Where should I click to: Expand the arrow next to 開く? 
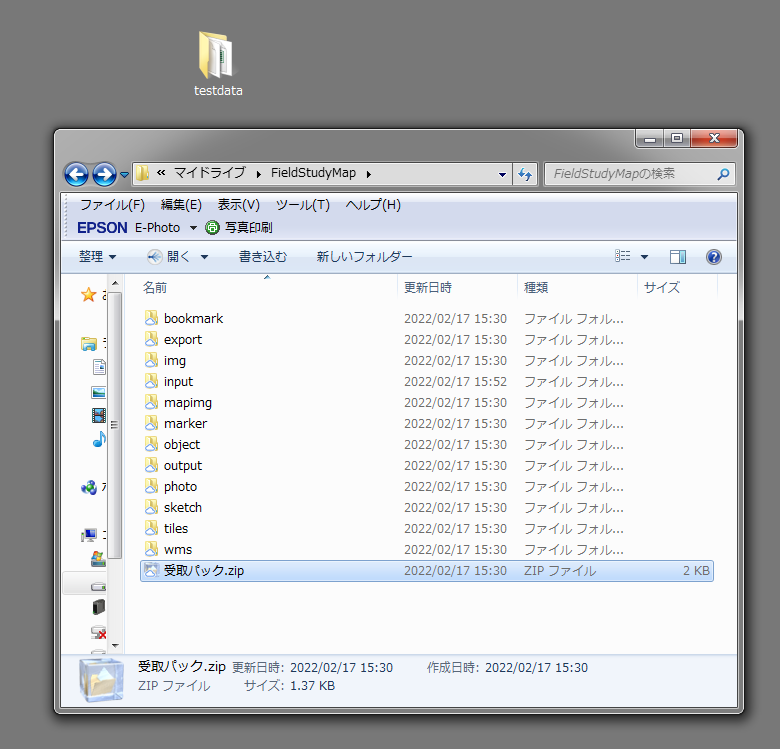pyautogui.click(x=204, y=257)
